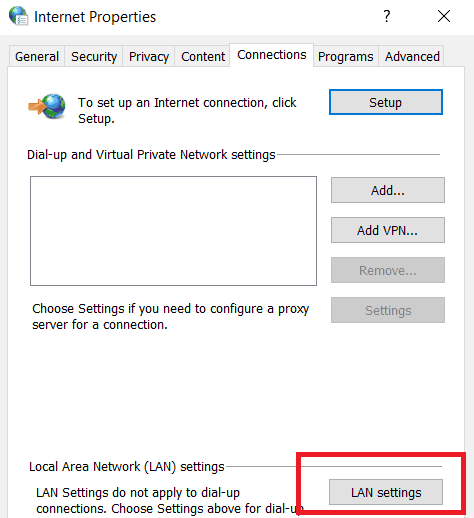Open the Advanced tab
Viewport: 474px width, 518px height.
412,56
